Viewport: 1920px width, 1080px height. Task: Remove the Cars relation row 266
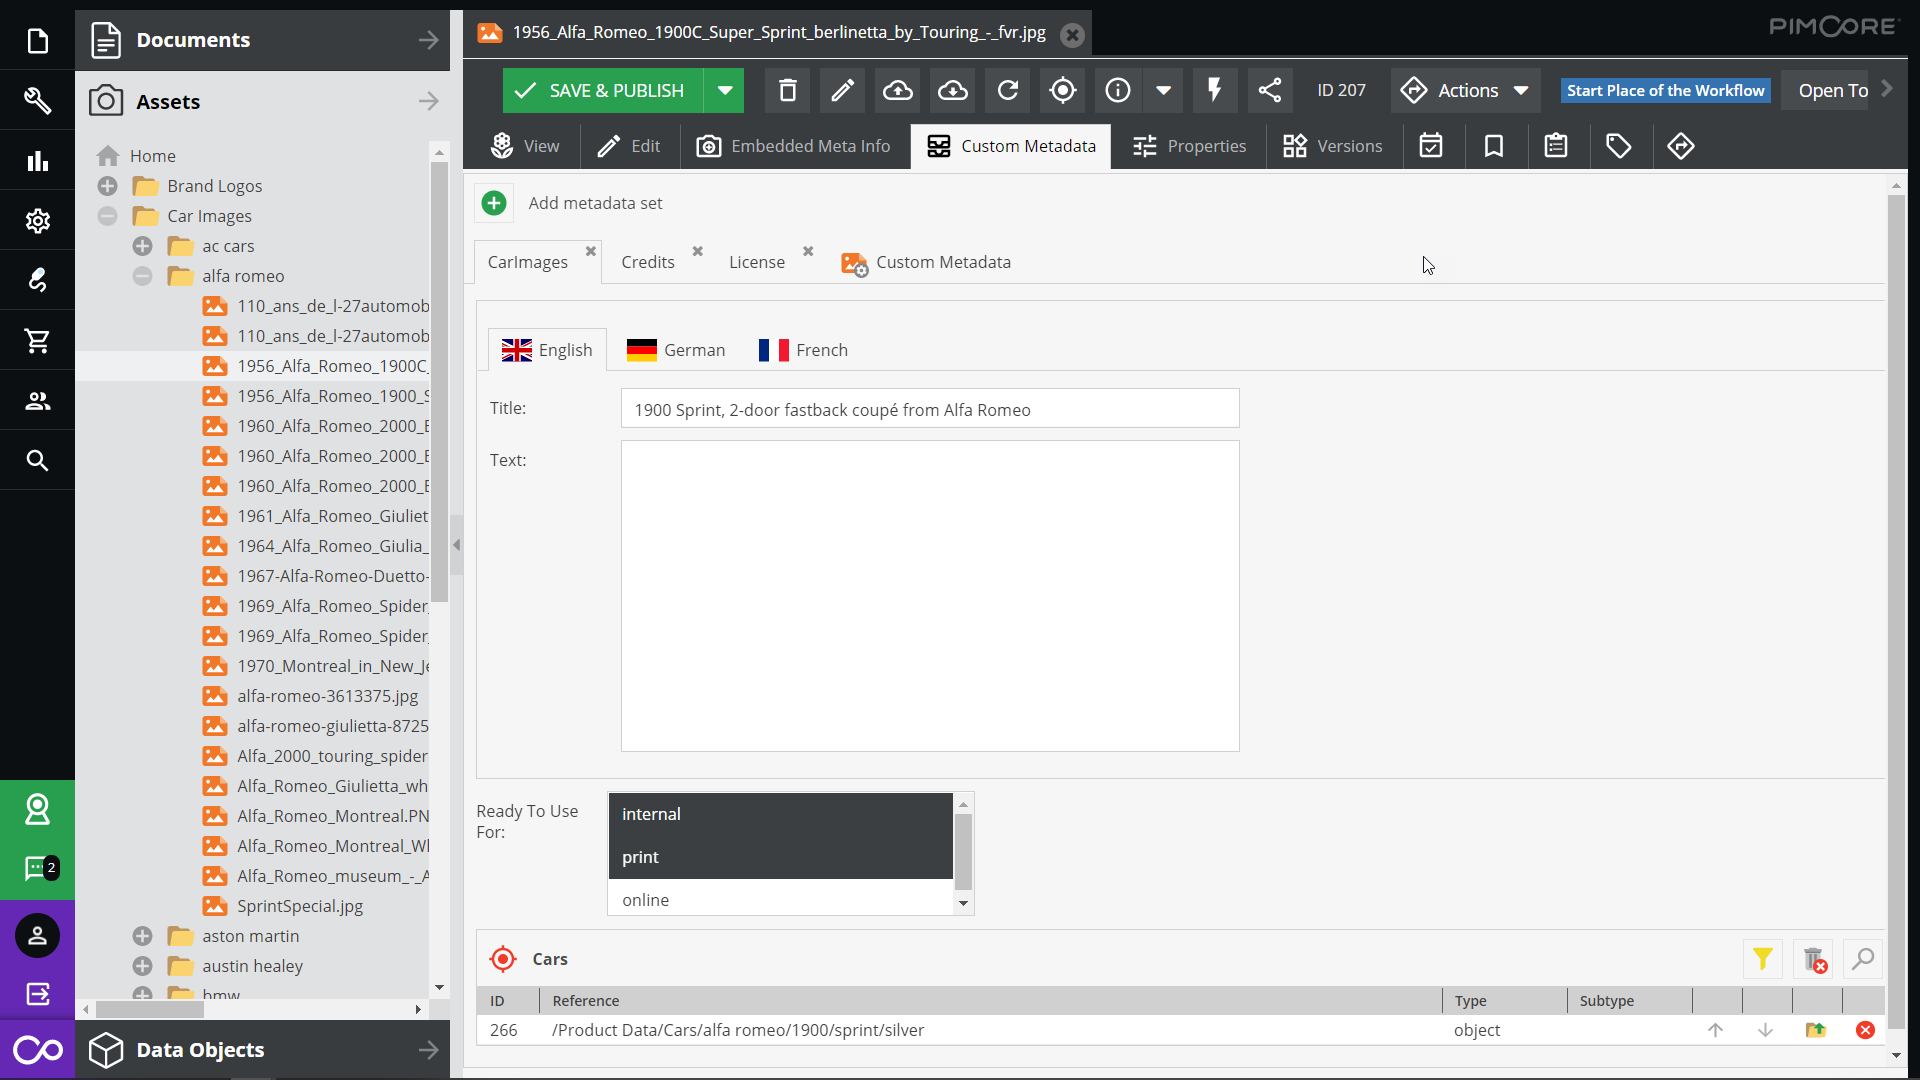1865,1030
